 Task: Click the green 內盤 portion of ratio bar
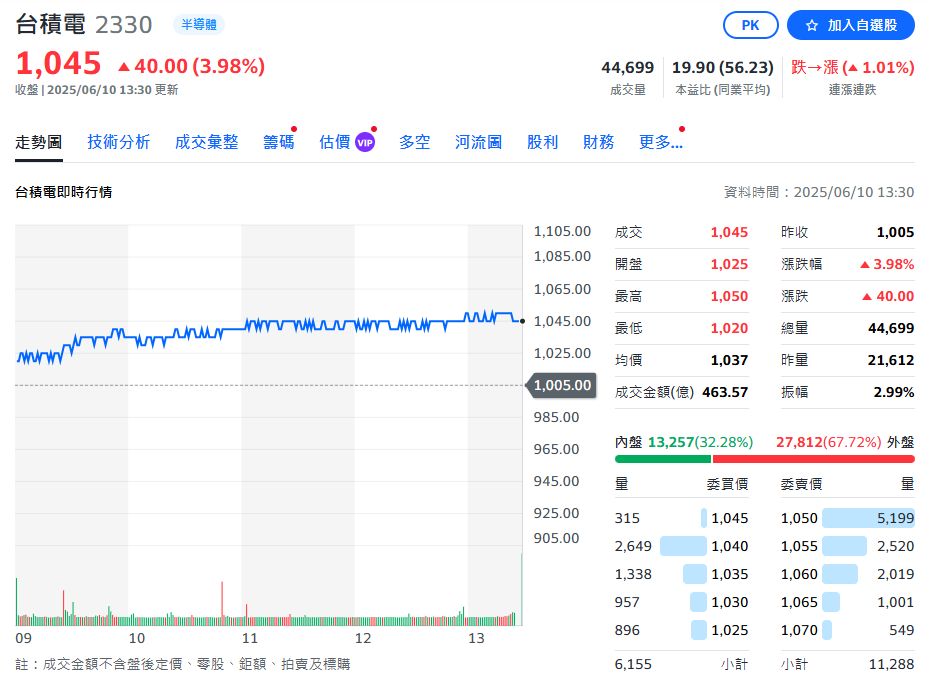pos(663,459)
